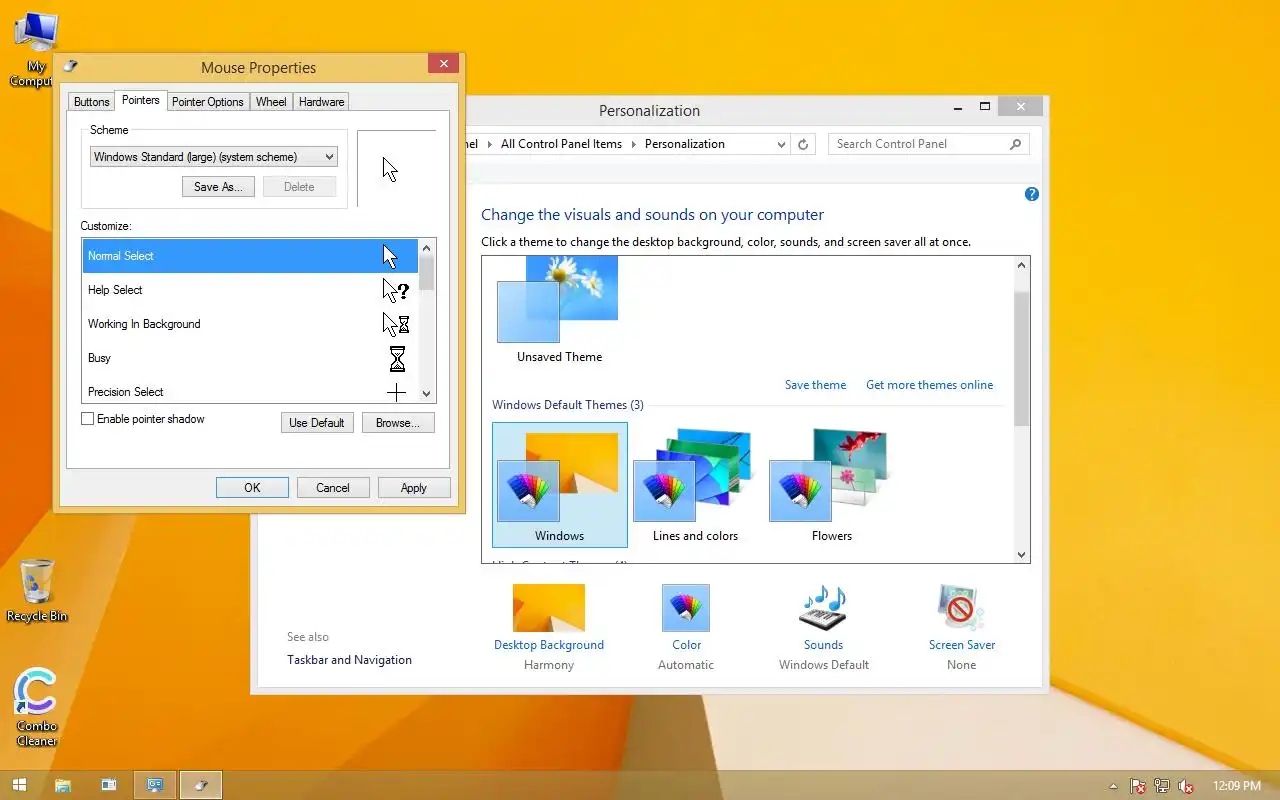Click the volume speaker tray icon

click(1185, 786)
